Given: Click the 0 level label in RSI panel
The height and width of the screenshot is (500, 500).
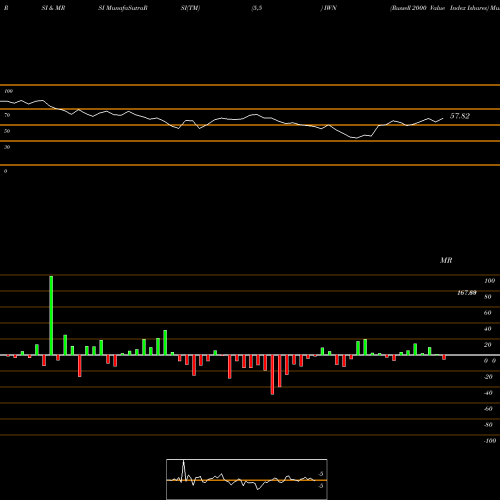Looking at the screenshot, I should tap(5, 171).
